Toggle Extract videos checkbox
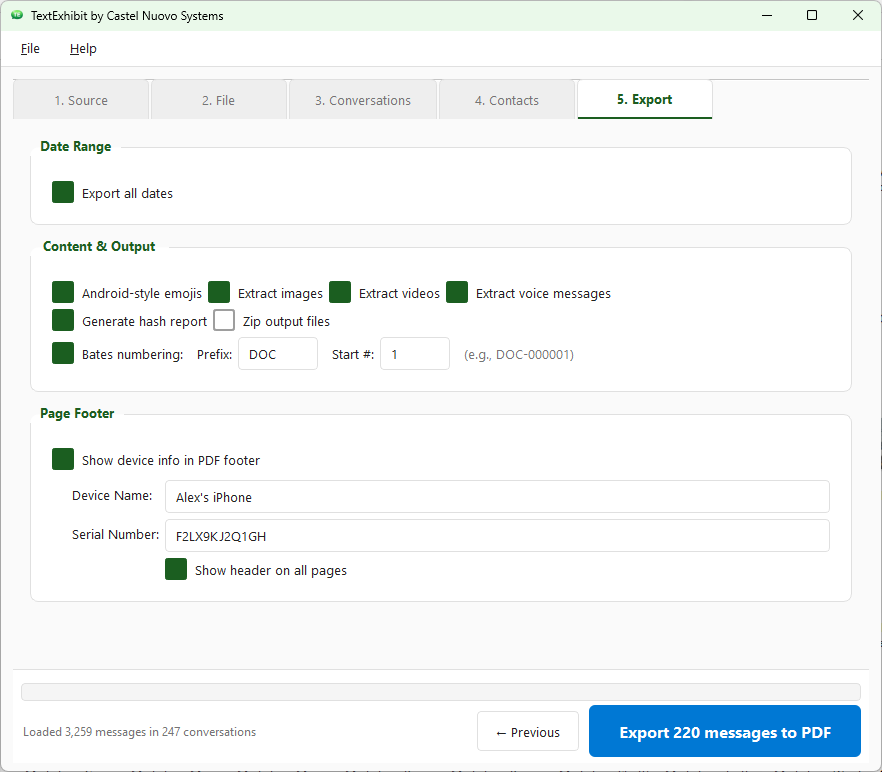 [x=340, y=292]
